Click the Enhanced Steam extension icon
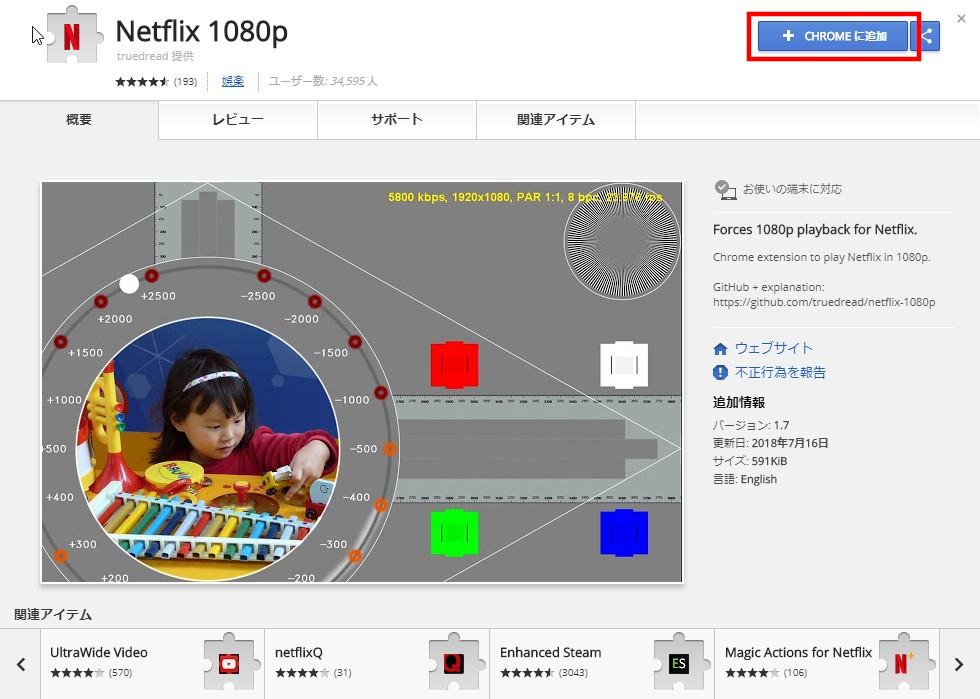The width and height of the screenshot is (980, 699). point(679,662)
